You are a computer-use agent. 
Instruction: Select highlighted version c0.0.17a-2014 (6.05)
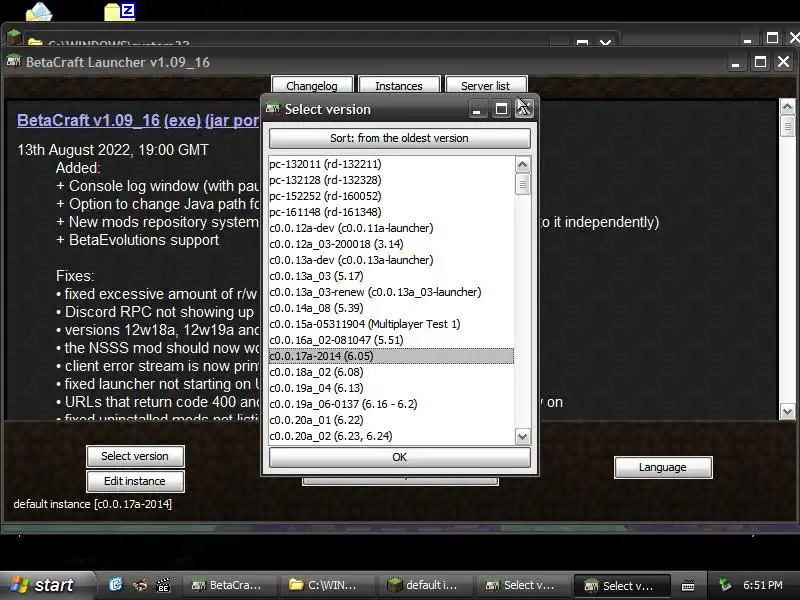(391, 356)
